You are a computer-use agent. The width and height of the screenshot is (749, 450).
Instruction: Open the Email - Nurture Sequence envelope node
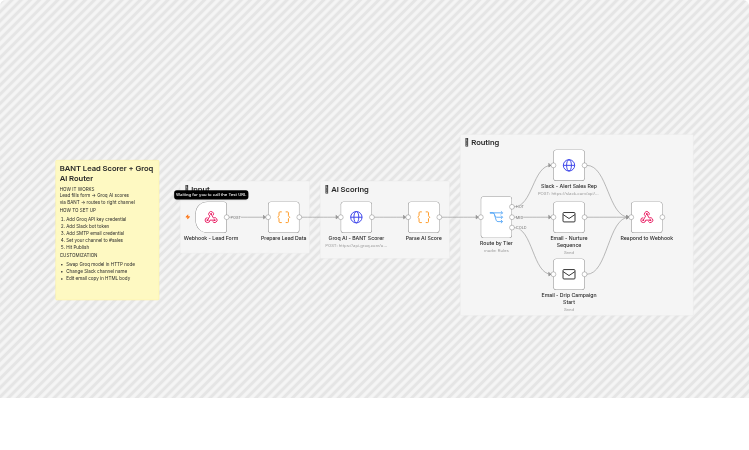(569, 217)
